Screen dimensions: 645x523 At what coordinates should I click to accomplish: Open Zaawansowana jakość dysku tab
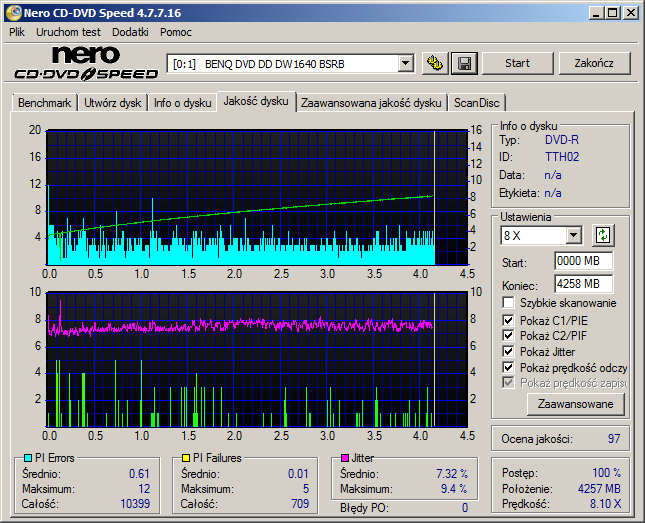(x=371, y=102)
